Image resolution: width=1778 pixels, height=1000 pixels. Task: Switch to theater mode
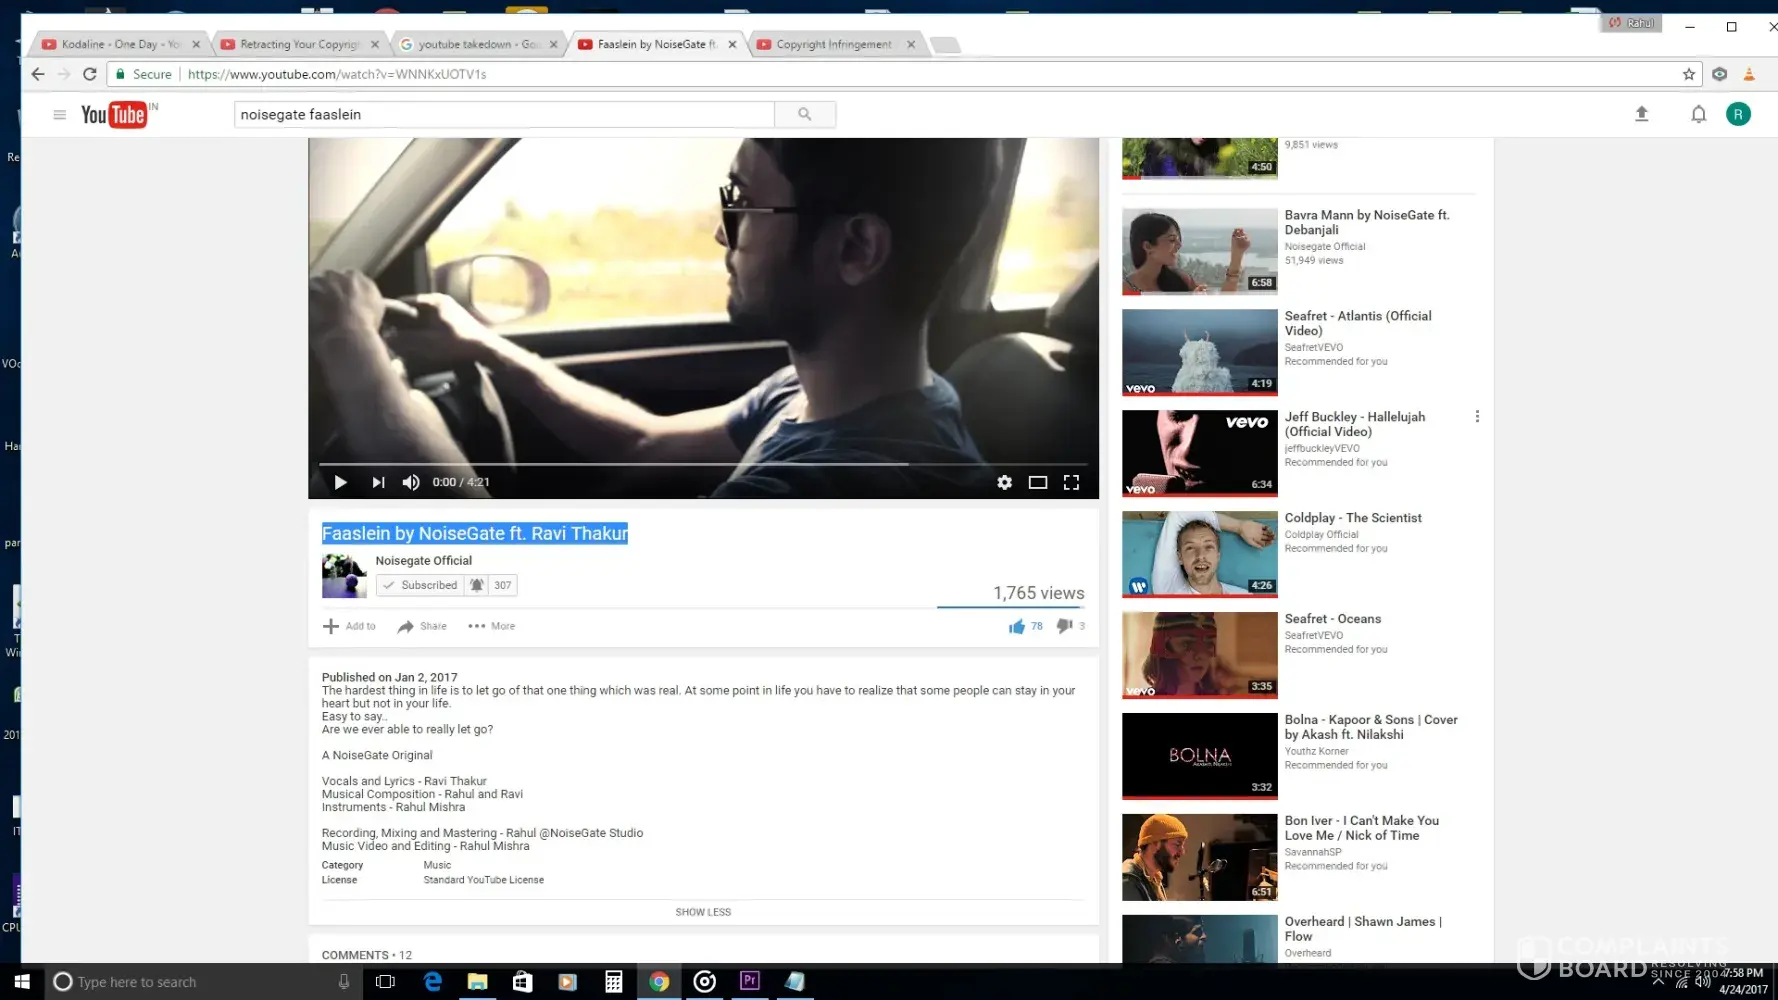pyautogui.click(x=1038, y=483)
